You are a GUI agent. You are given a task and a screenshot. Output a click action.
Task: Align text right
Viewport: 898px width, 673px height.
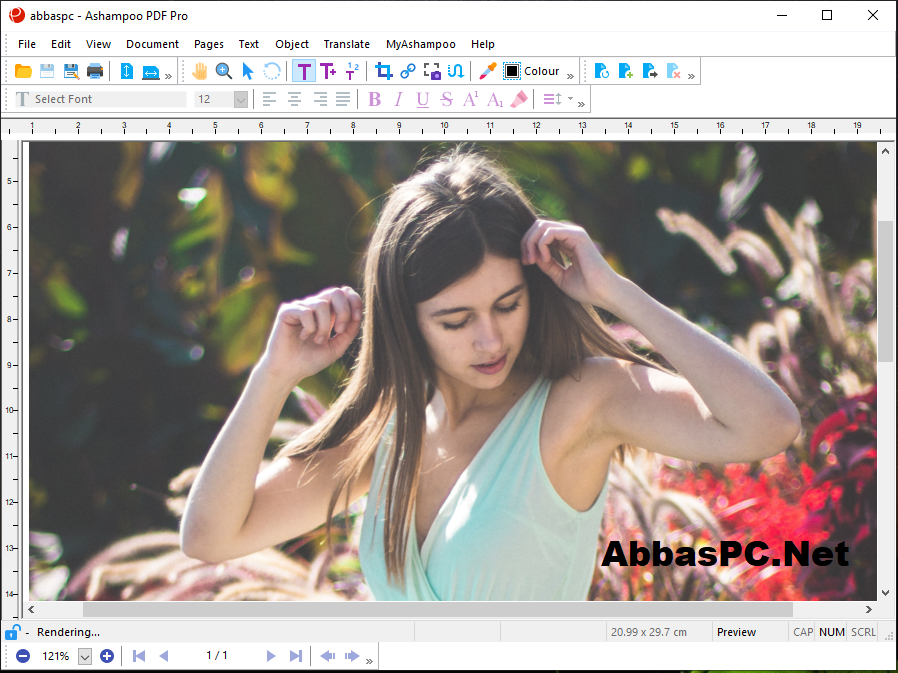[x=320, y=99]
